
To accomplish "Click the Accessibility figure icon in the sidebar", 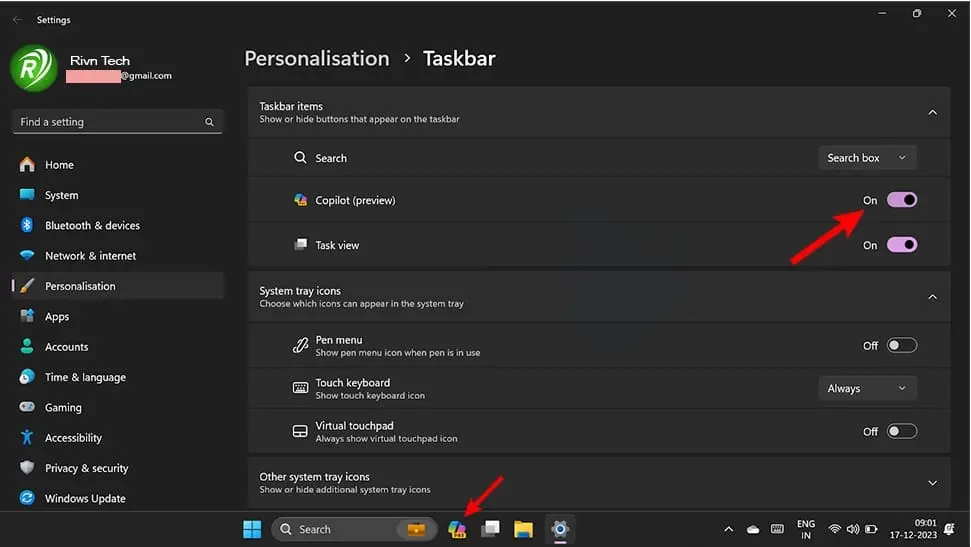I will 27,437.
